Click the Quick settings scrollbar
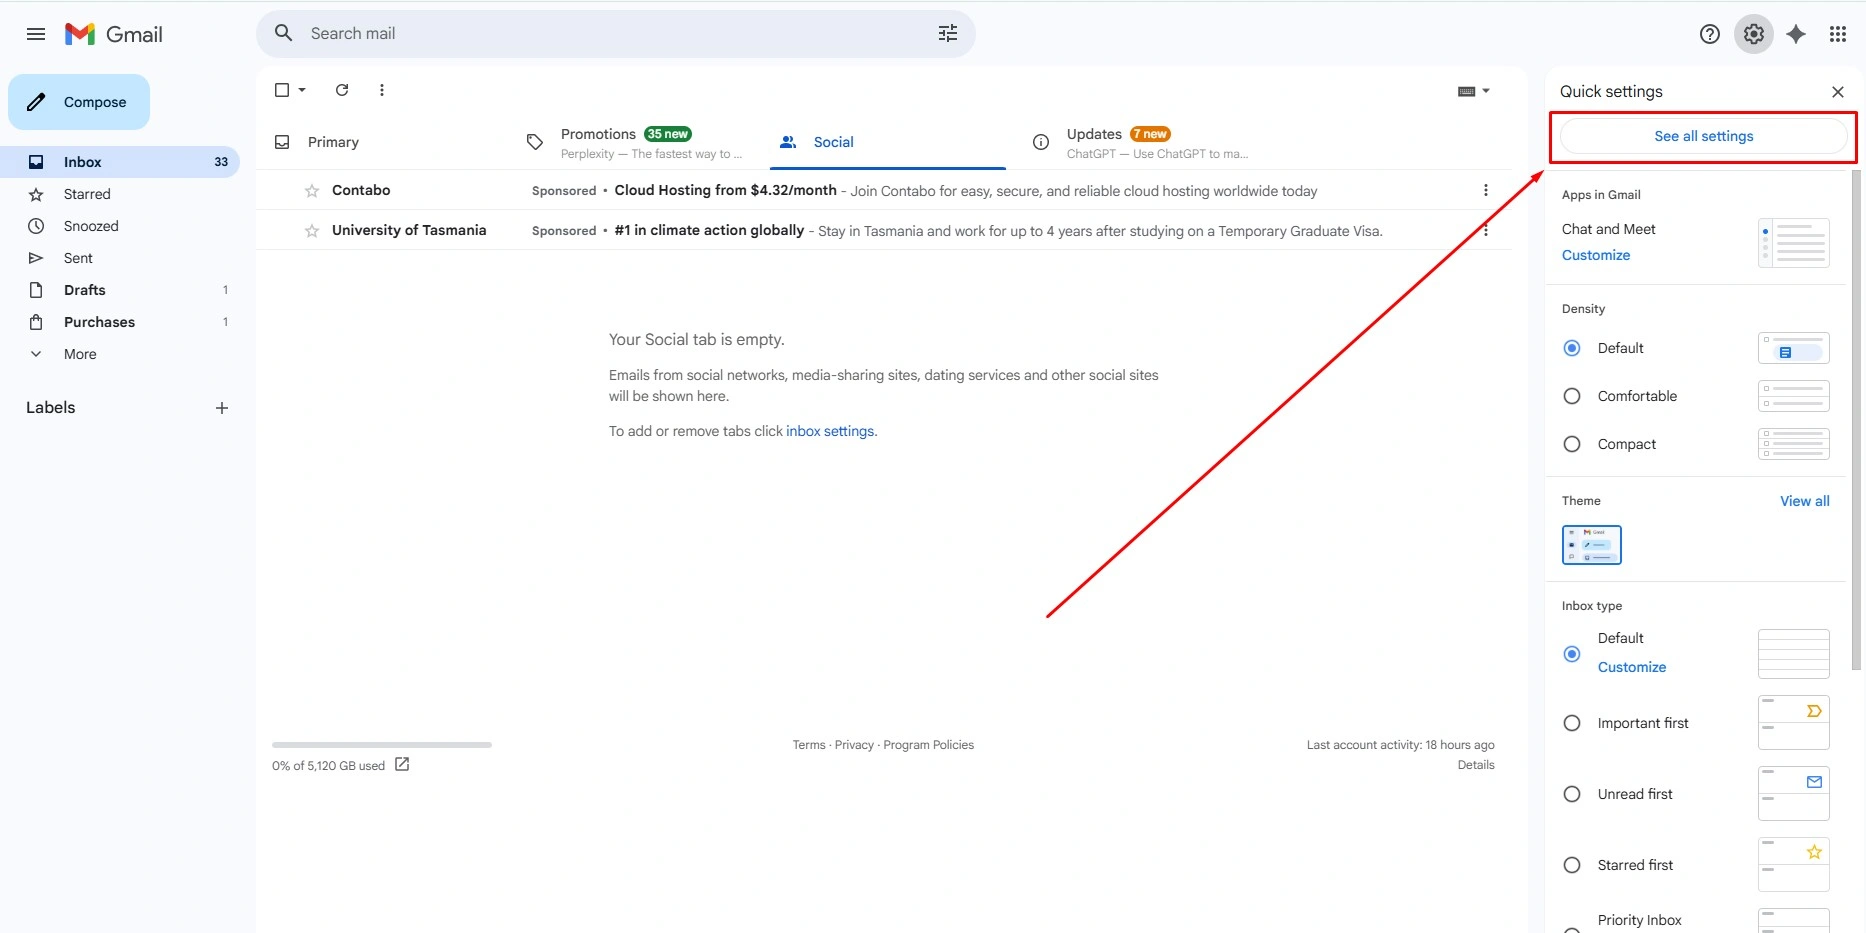1866x933 pixels. click(x=1857, y=420)
